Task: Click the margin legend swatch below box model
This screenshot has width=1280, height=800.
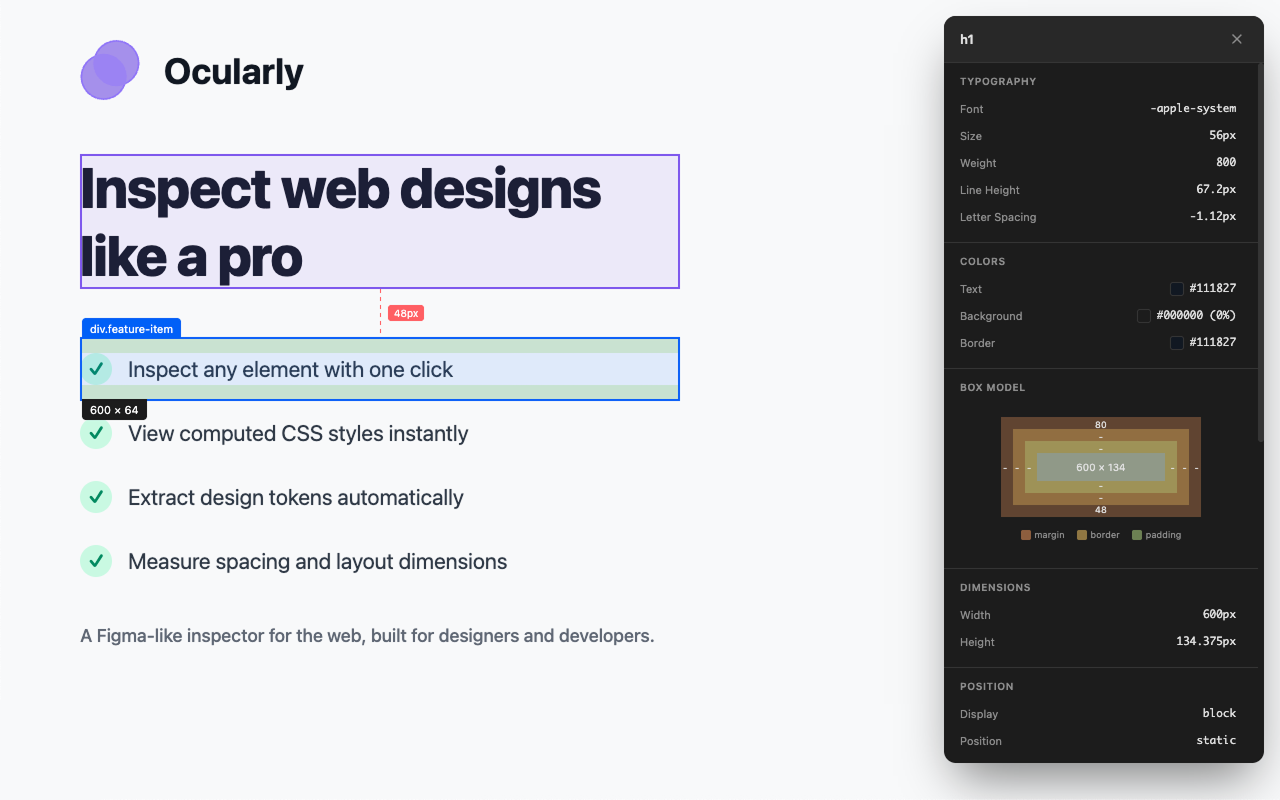Action: (1025, 534)
